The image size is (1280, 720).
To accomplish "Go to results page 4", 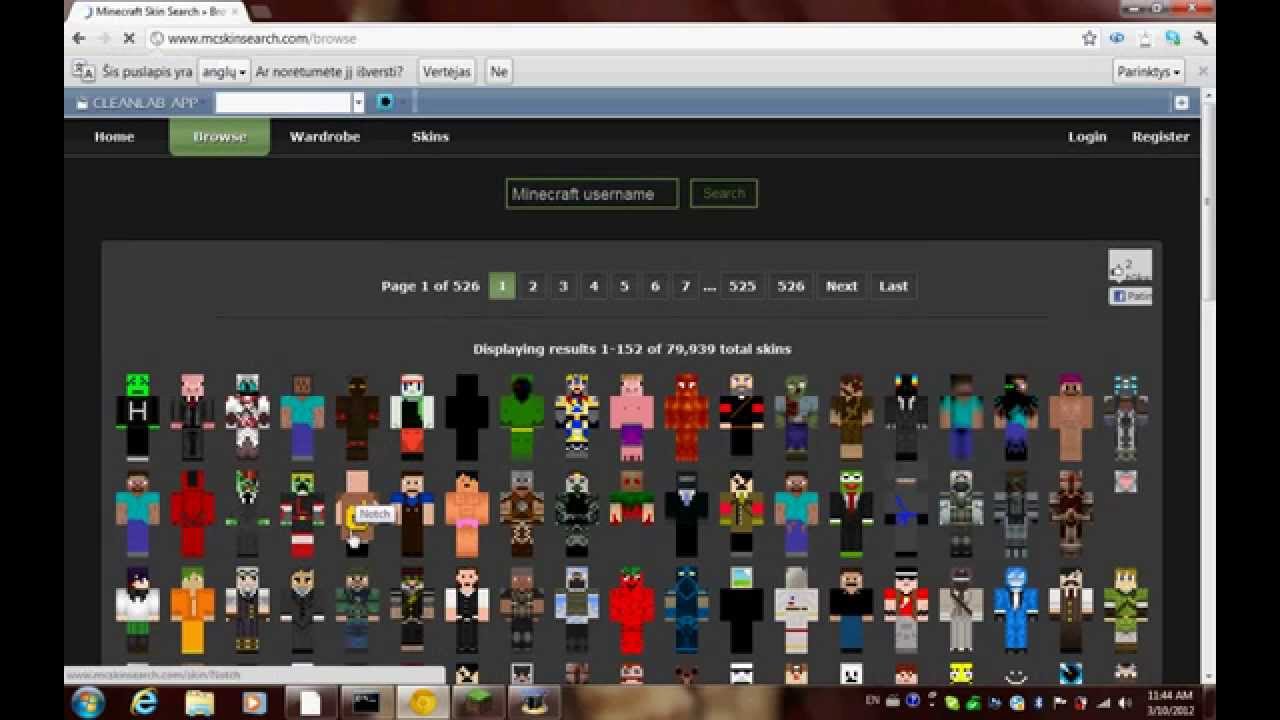I will tap(594, 286).
